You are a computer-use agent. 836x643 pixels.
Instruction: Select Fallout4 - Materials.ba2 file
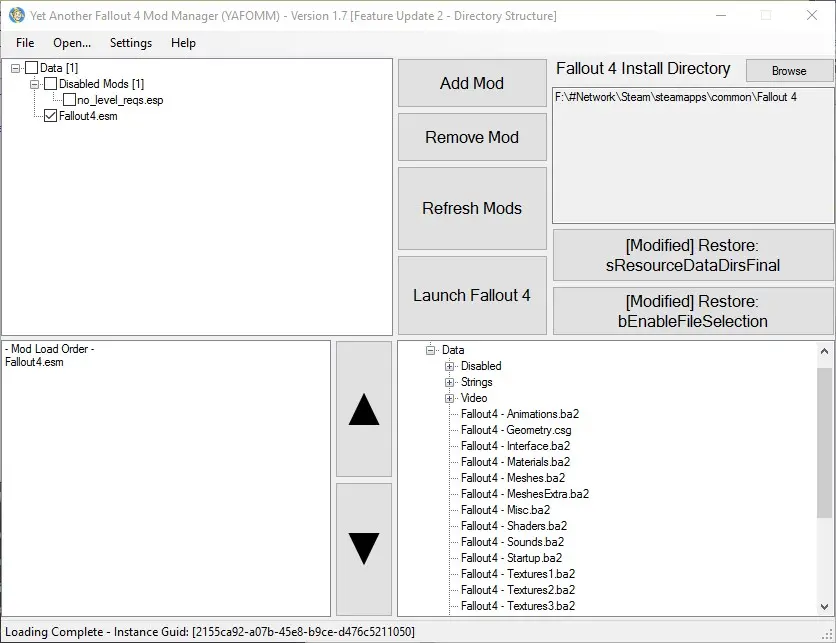coord(516,462)
